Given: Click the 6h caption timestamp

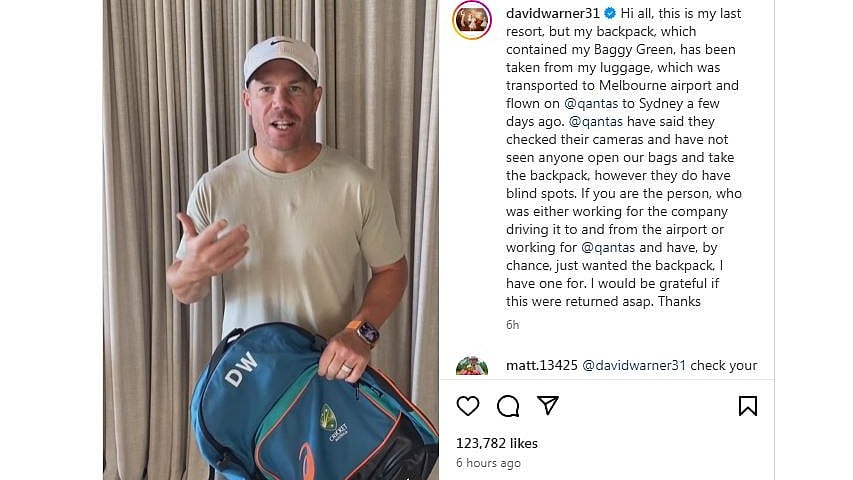Looking at the screenshot, I should 512,325.
